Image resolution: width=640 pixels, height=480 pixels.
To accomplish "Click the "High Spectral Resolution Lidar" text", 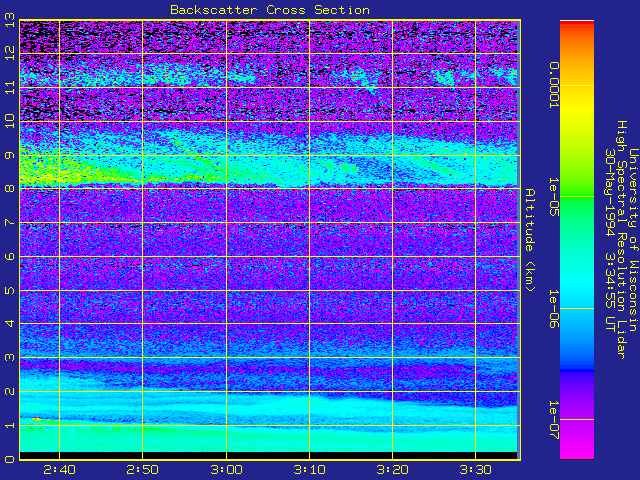I will (x=622, y=240).
